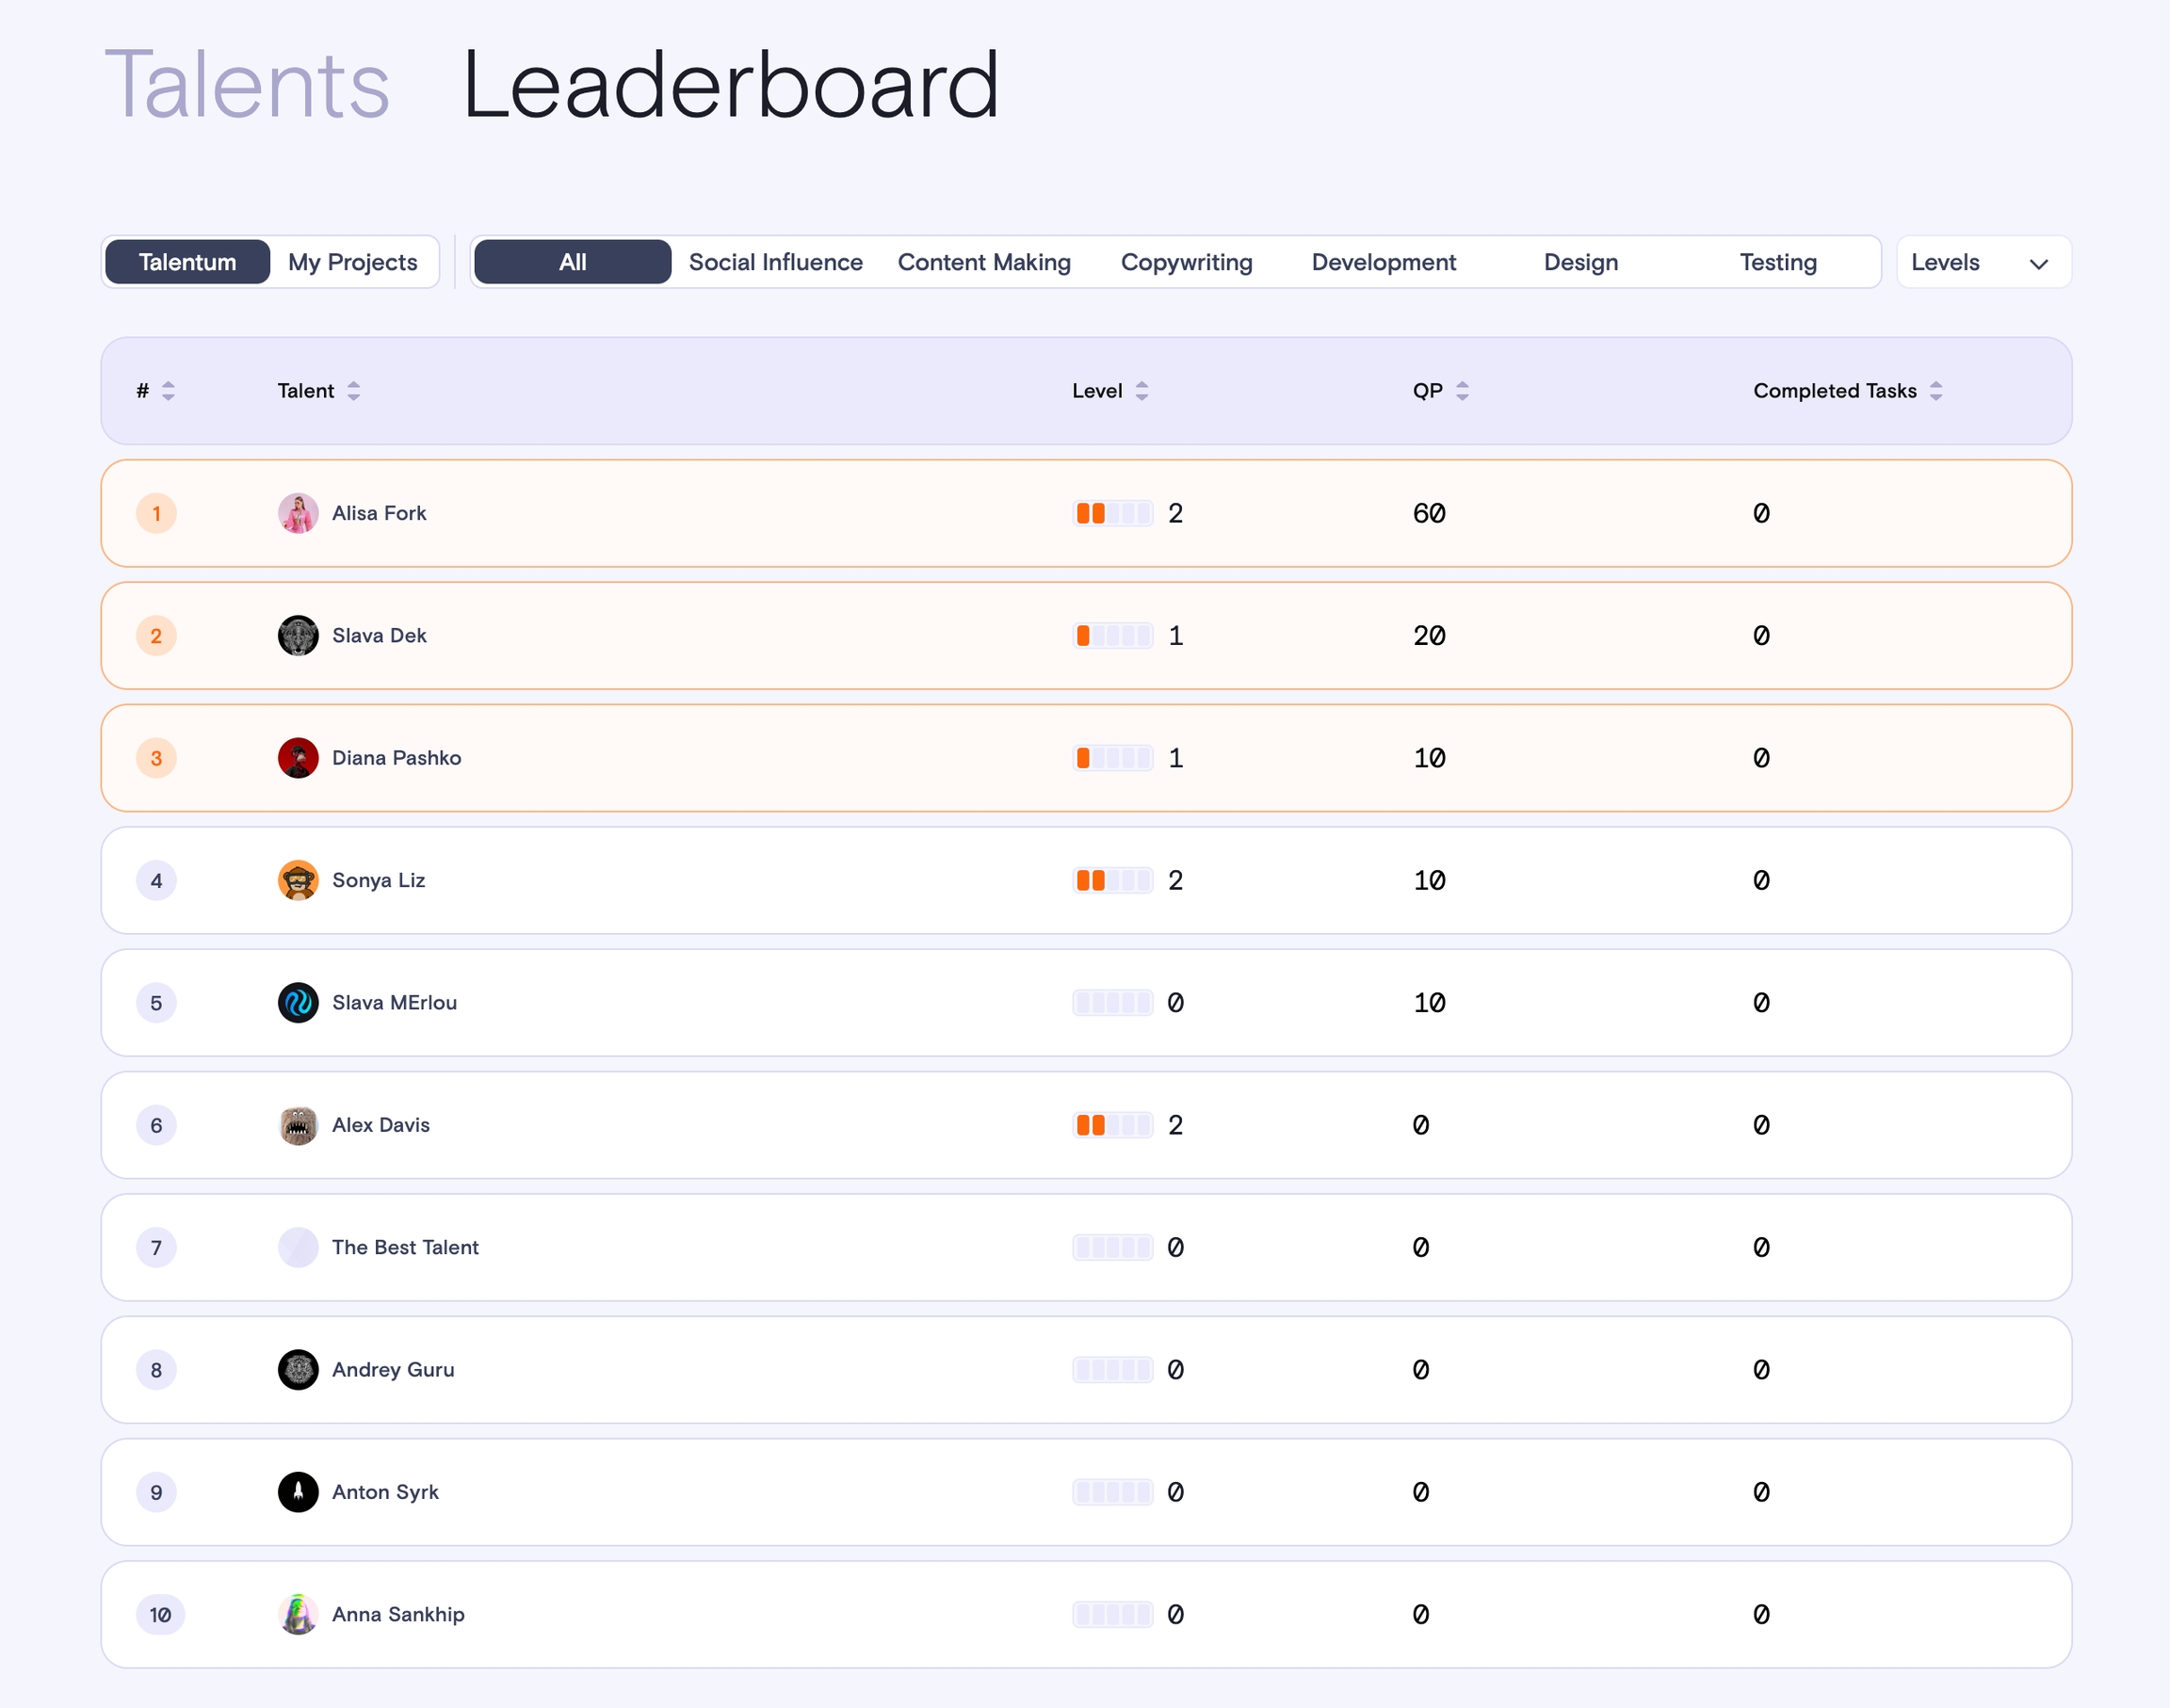This screenshot has height=1708, width=2170.
Task: Click Diana Pashko's red avatar
Action: click(x=298, y=758)
